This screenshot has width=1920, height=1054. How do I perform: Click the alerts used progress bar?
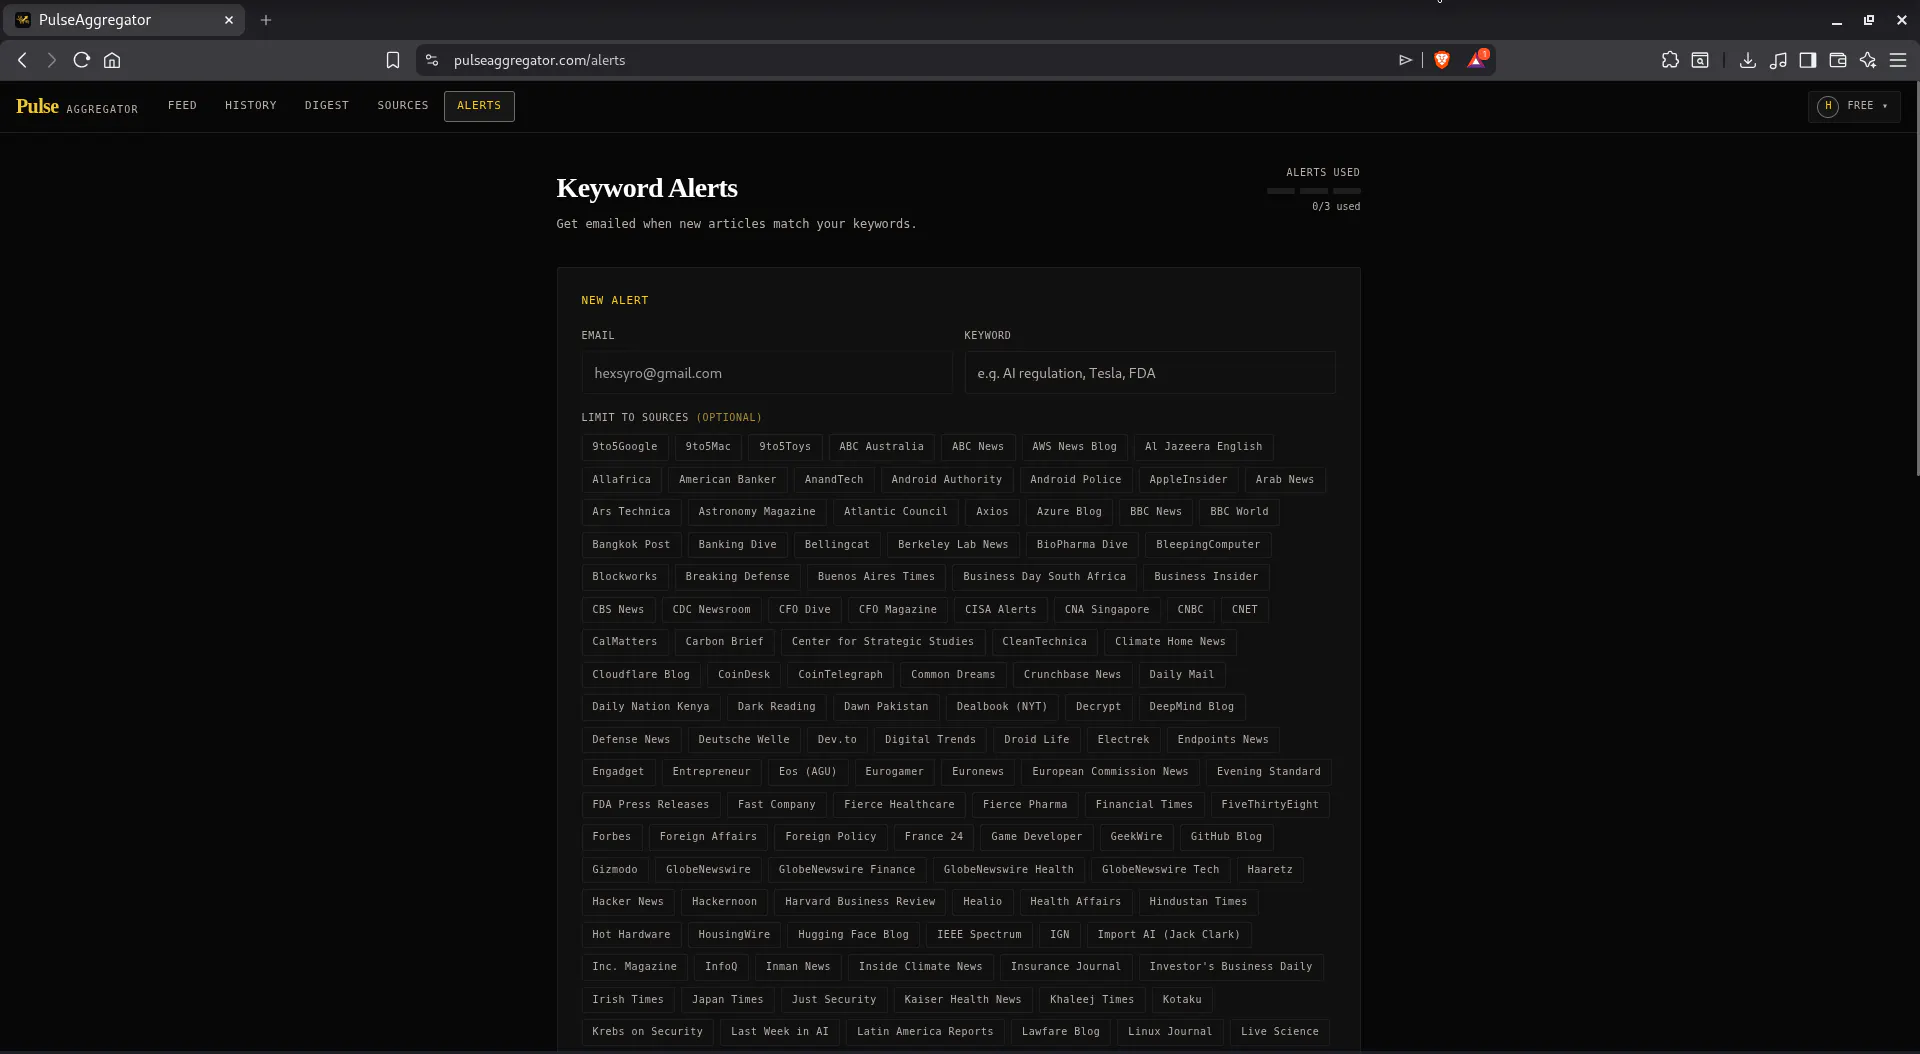(x=1314, y=190)
